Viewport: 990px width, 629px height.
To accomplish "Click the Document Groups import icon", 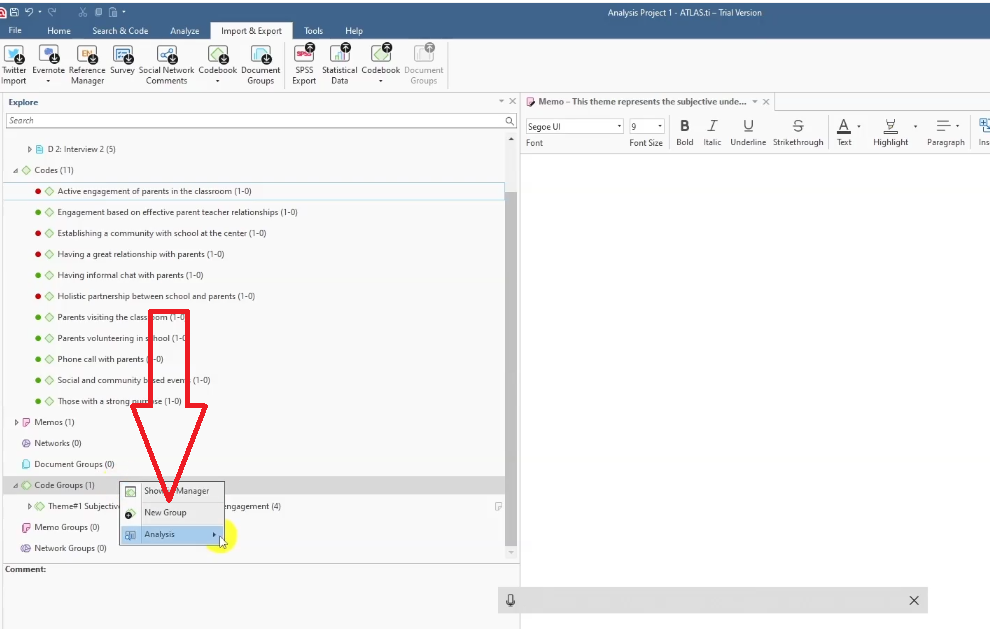I will tap(260, 56).
